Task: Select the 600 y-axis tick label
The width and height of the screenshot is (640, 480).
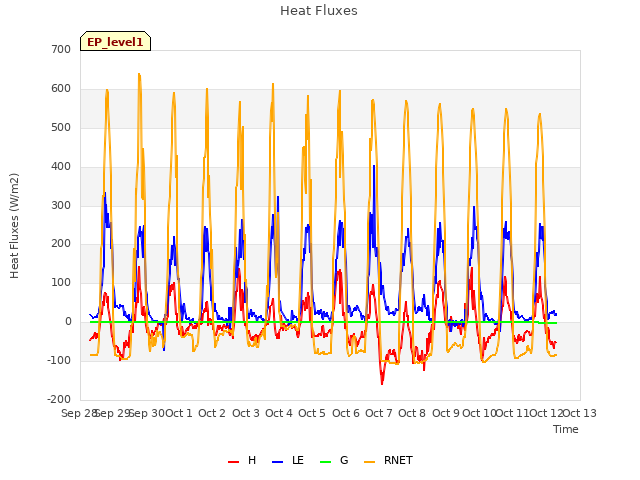Action: 61,88
